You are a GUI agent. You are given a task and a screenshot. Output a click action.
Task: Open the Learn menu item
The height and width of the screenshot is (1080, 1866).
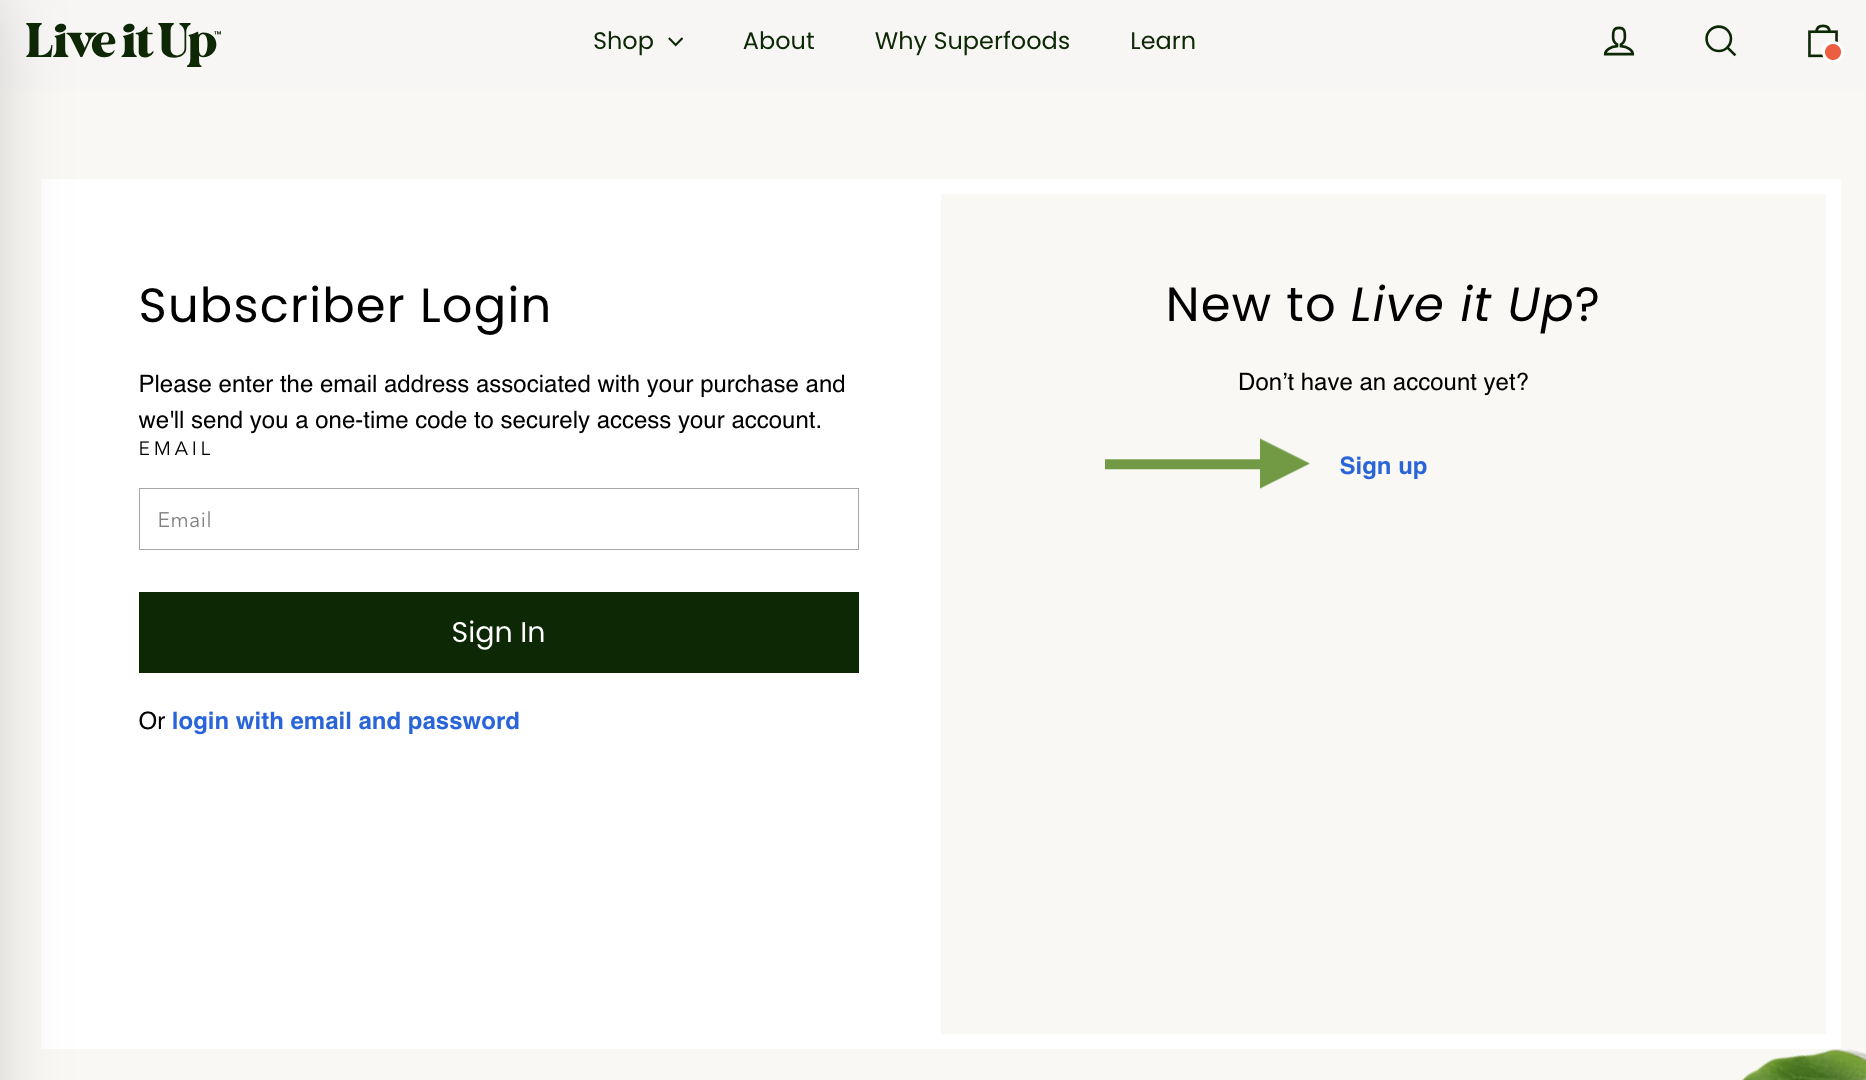pyautogui.click(x=1163, y=41)
